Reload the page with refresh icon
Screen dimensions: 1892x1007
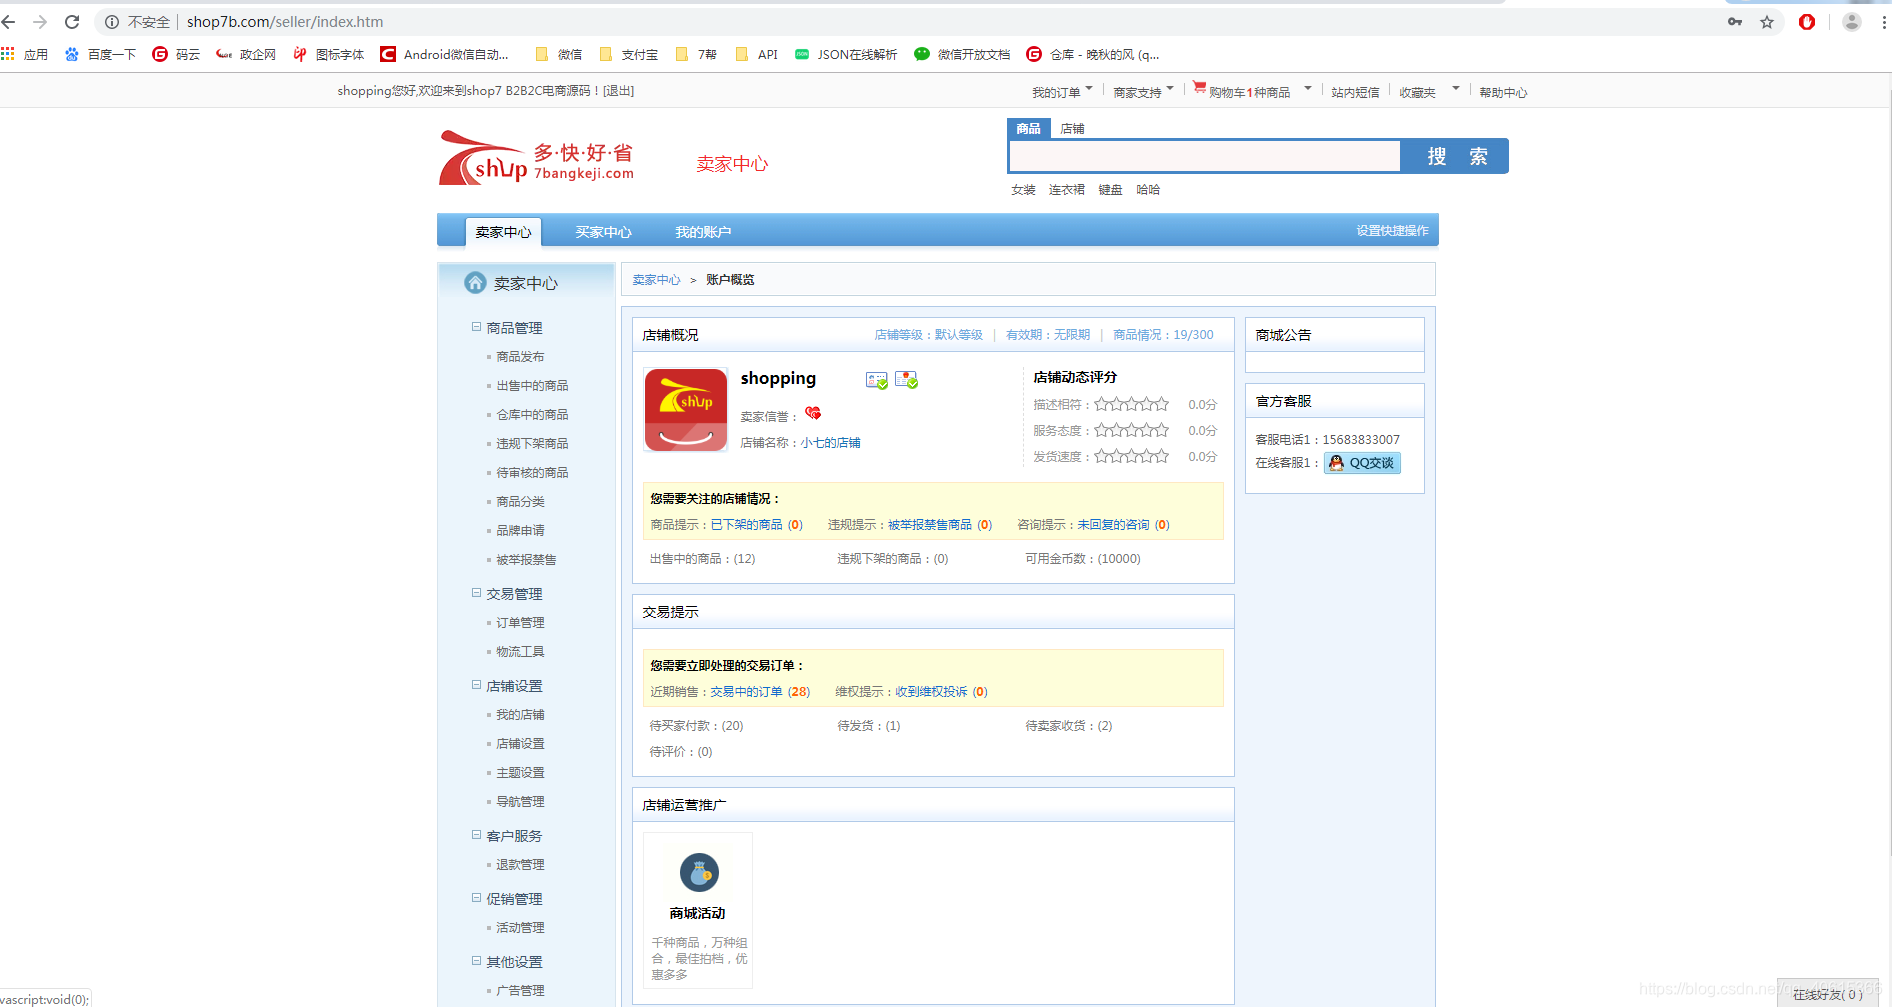coord(72,22)
